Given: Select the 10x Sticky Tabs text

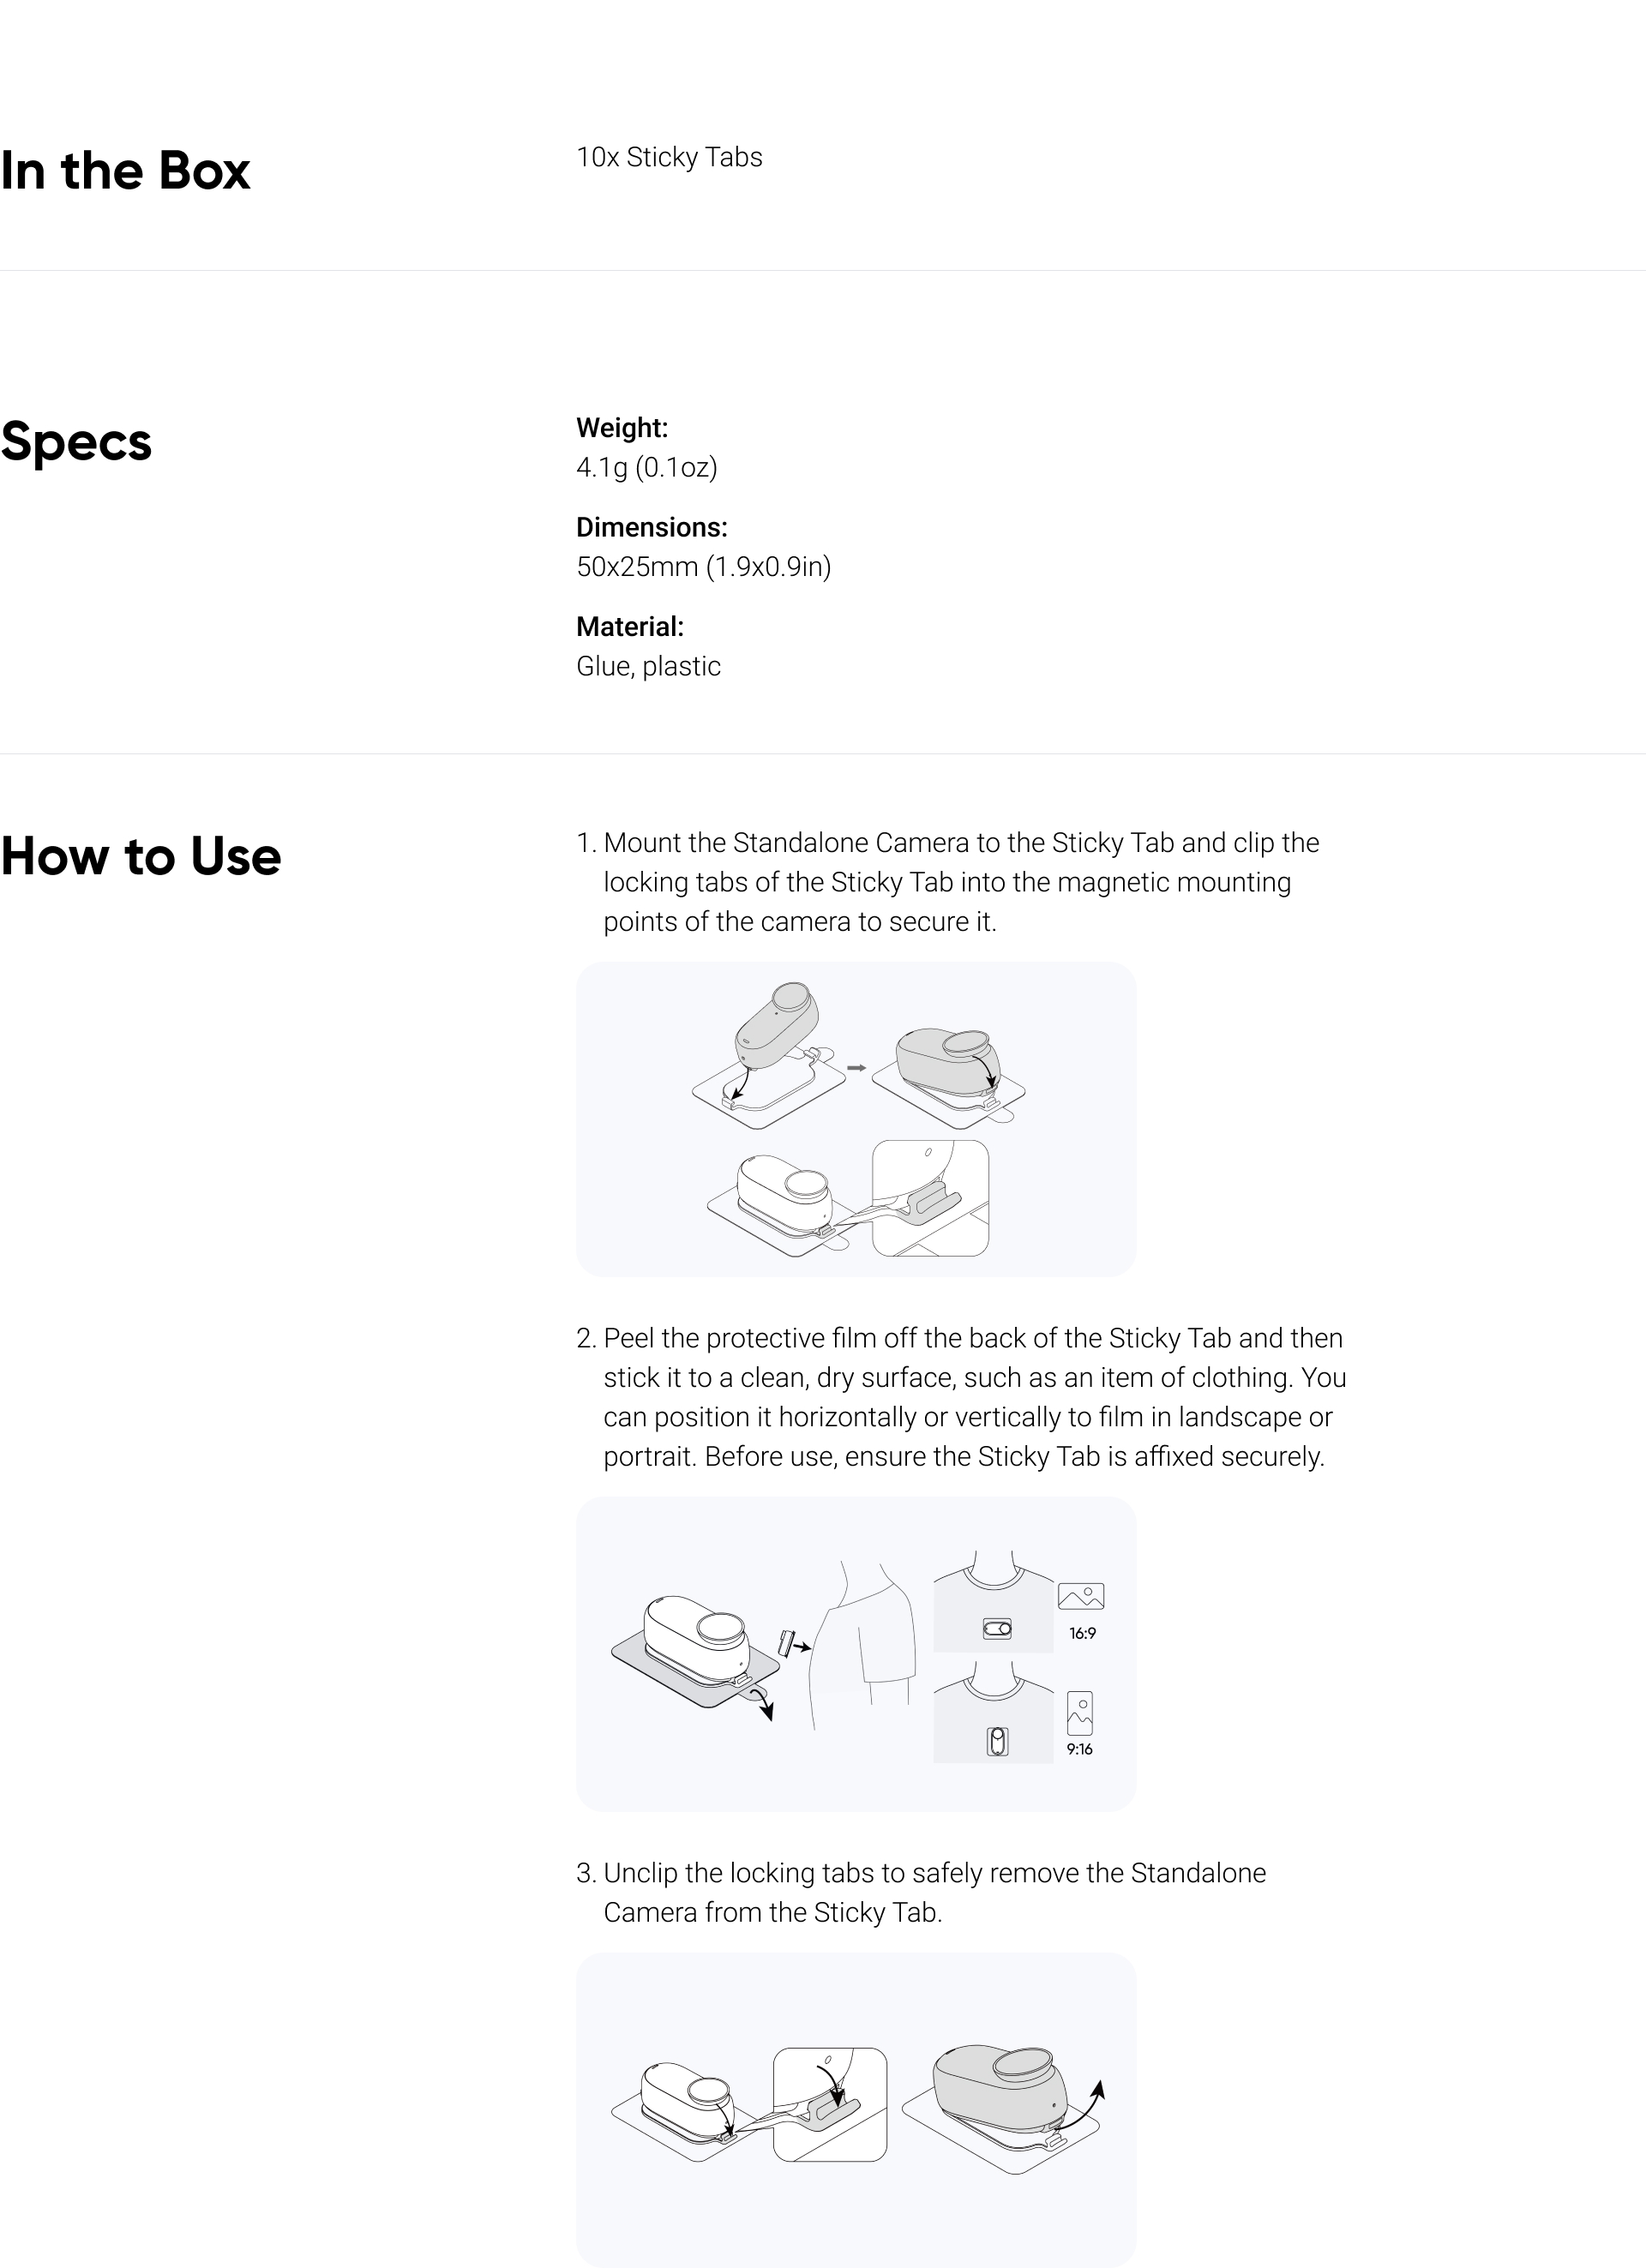Looking at the screenshot, I should (669, 157).
